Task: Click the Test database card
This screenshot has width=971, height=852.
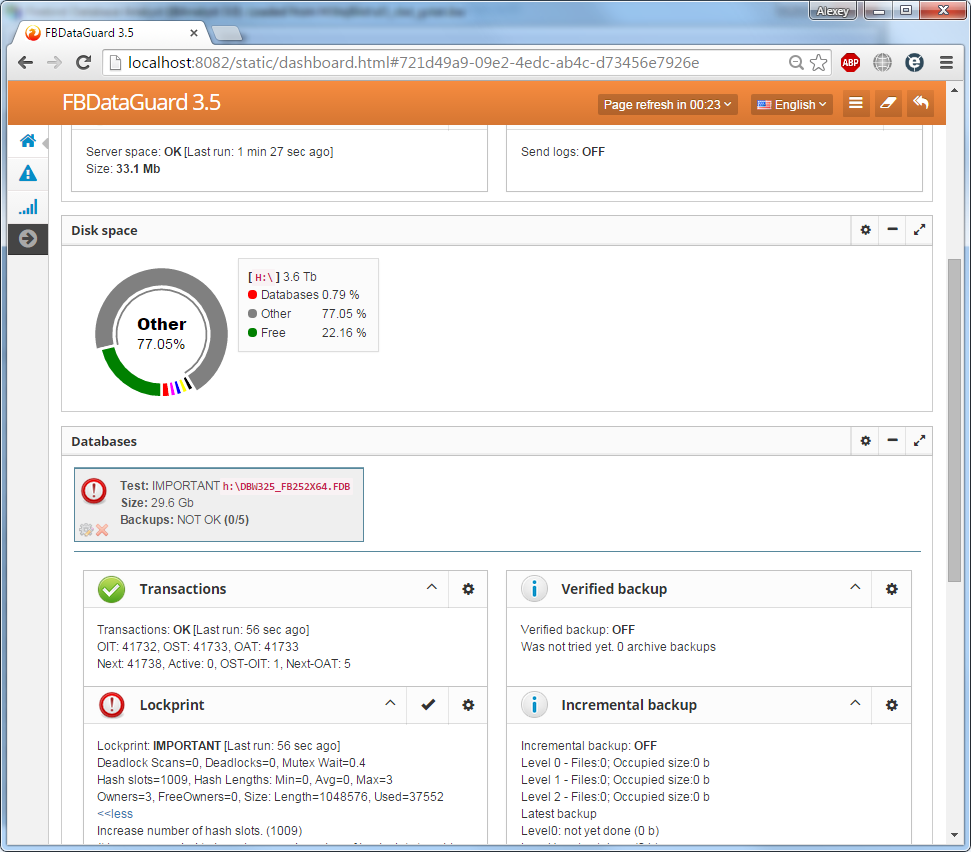Action: click(x=219, y=504)
